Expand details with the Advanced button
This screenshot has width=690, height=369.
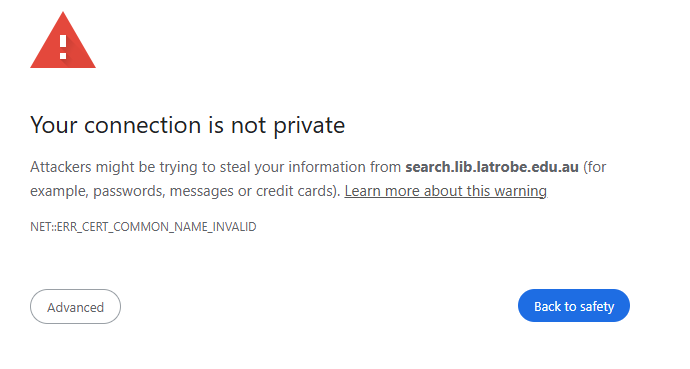[x=75, y=307]
